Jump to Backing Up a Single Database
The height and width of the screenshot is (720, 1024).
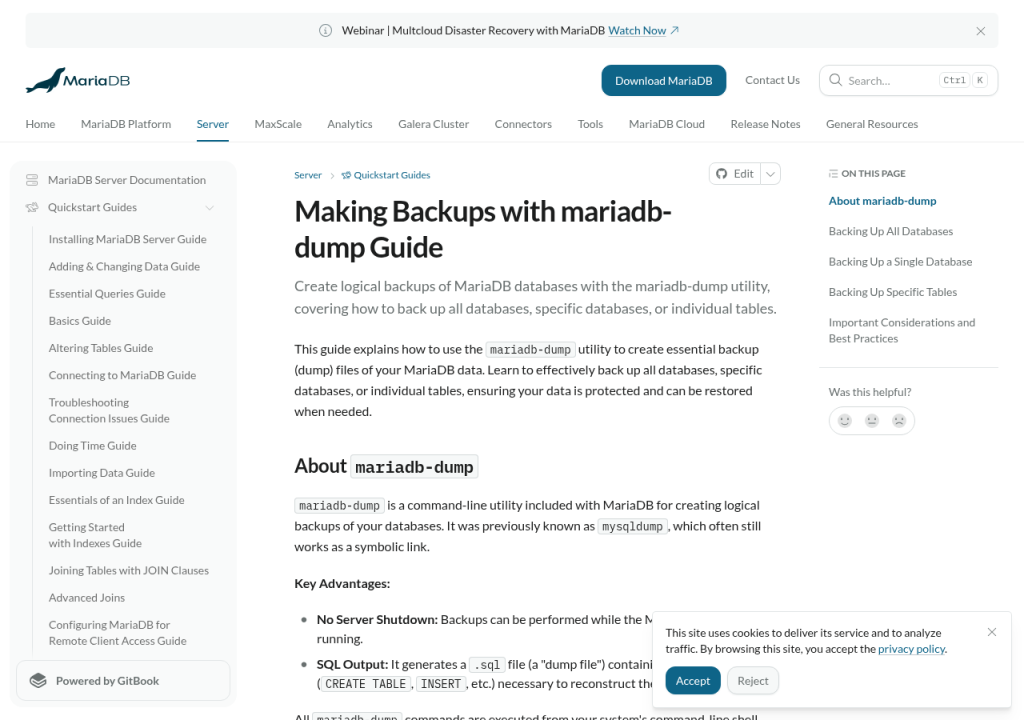click(901, 262)
